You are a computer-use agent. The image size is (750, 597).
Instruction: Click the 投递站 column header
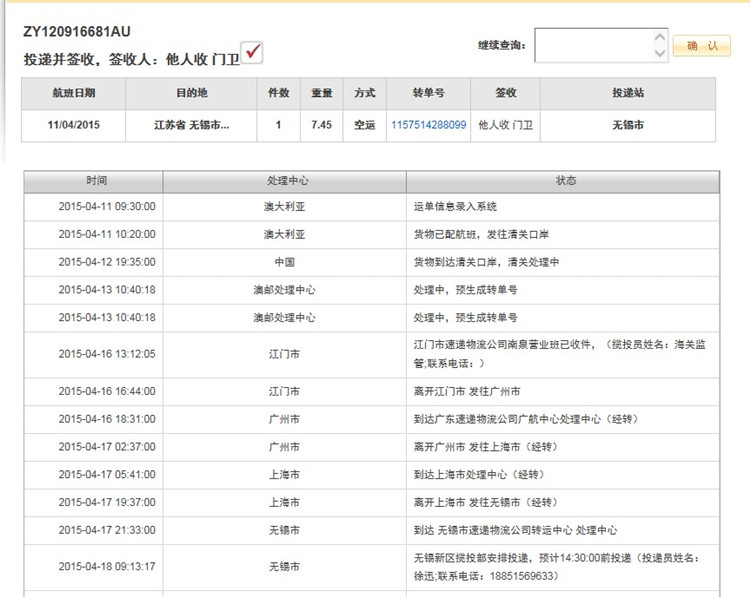click(628, 93)
